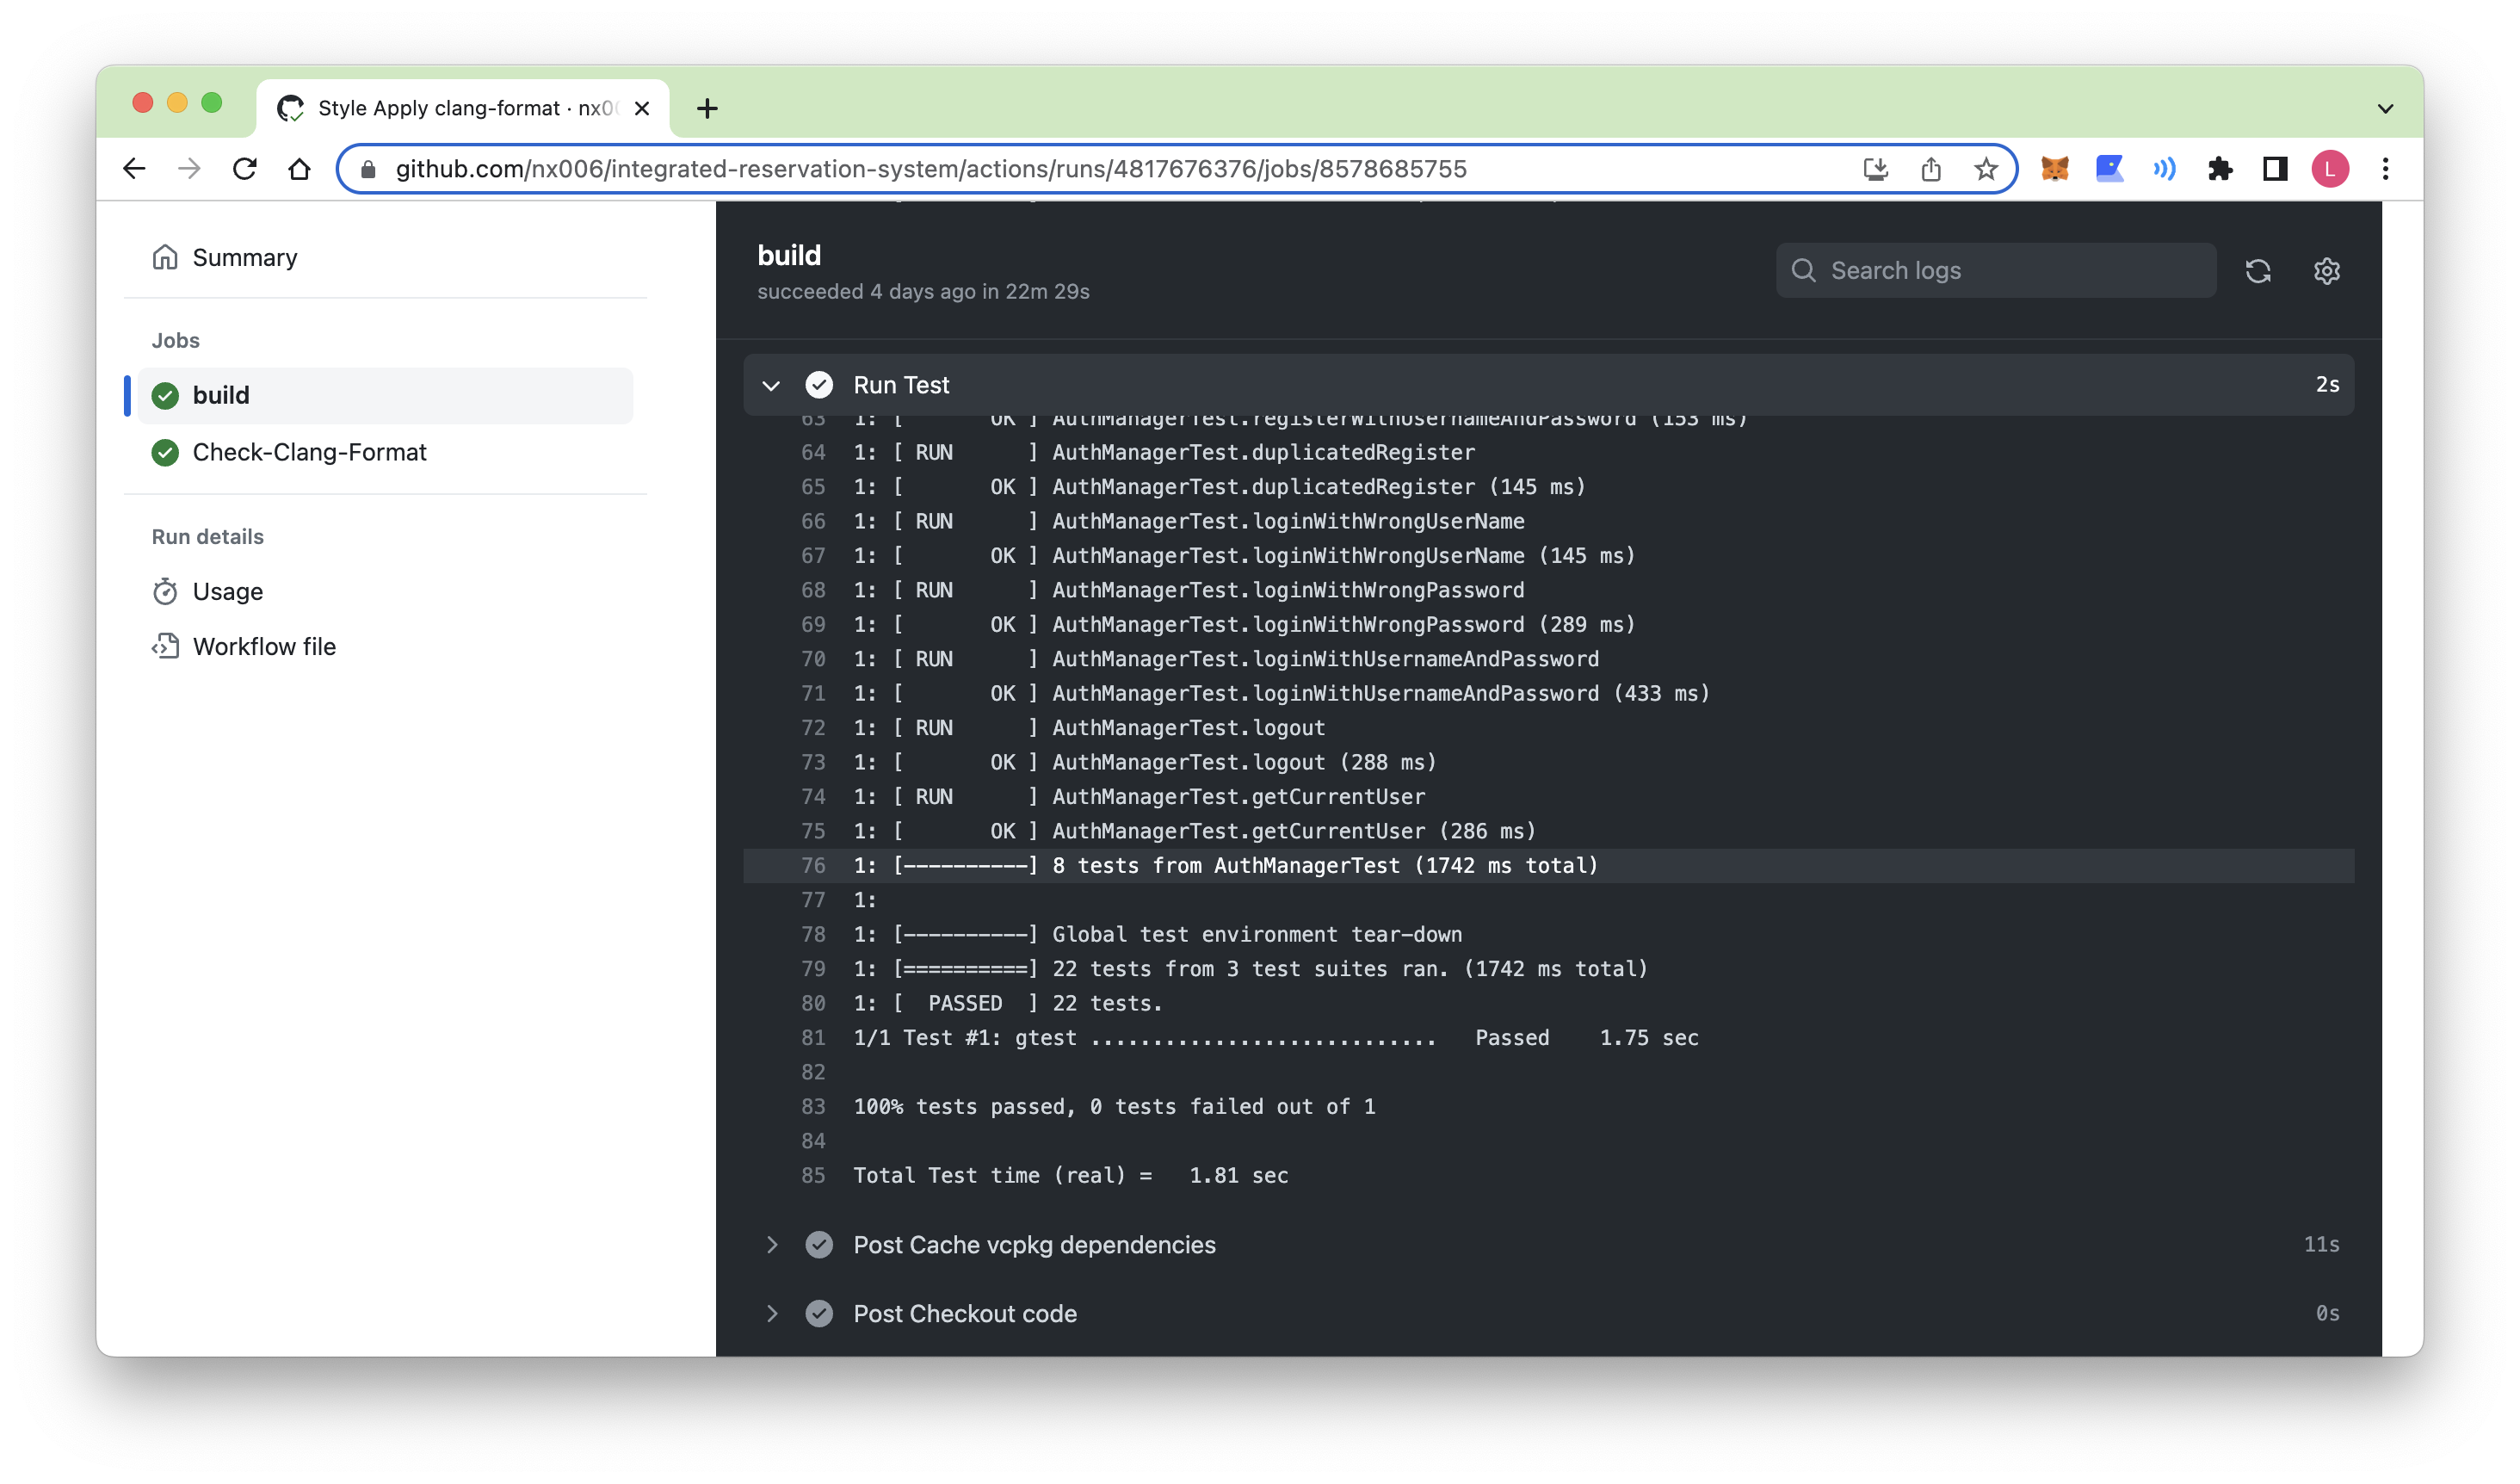2520x1484 pixels.
Task: Open the Extensions puzzle icon
Action: tap(2220, 169)
